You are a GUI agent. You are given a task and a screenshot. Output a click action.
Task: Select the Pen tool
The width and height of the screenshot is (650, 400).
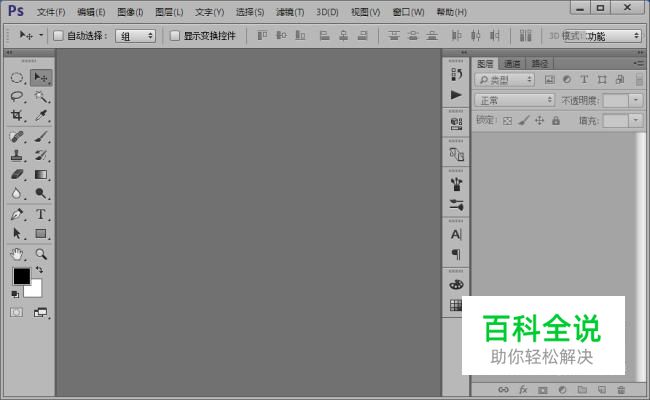tap(17, 214)
